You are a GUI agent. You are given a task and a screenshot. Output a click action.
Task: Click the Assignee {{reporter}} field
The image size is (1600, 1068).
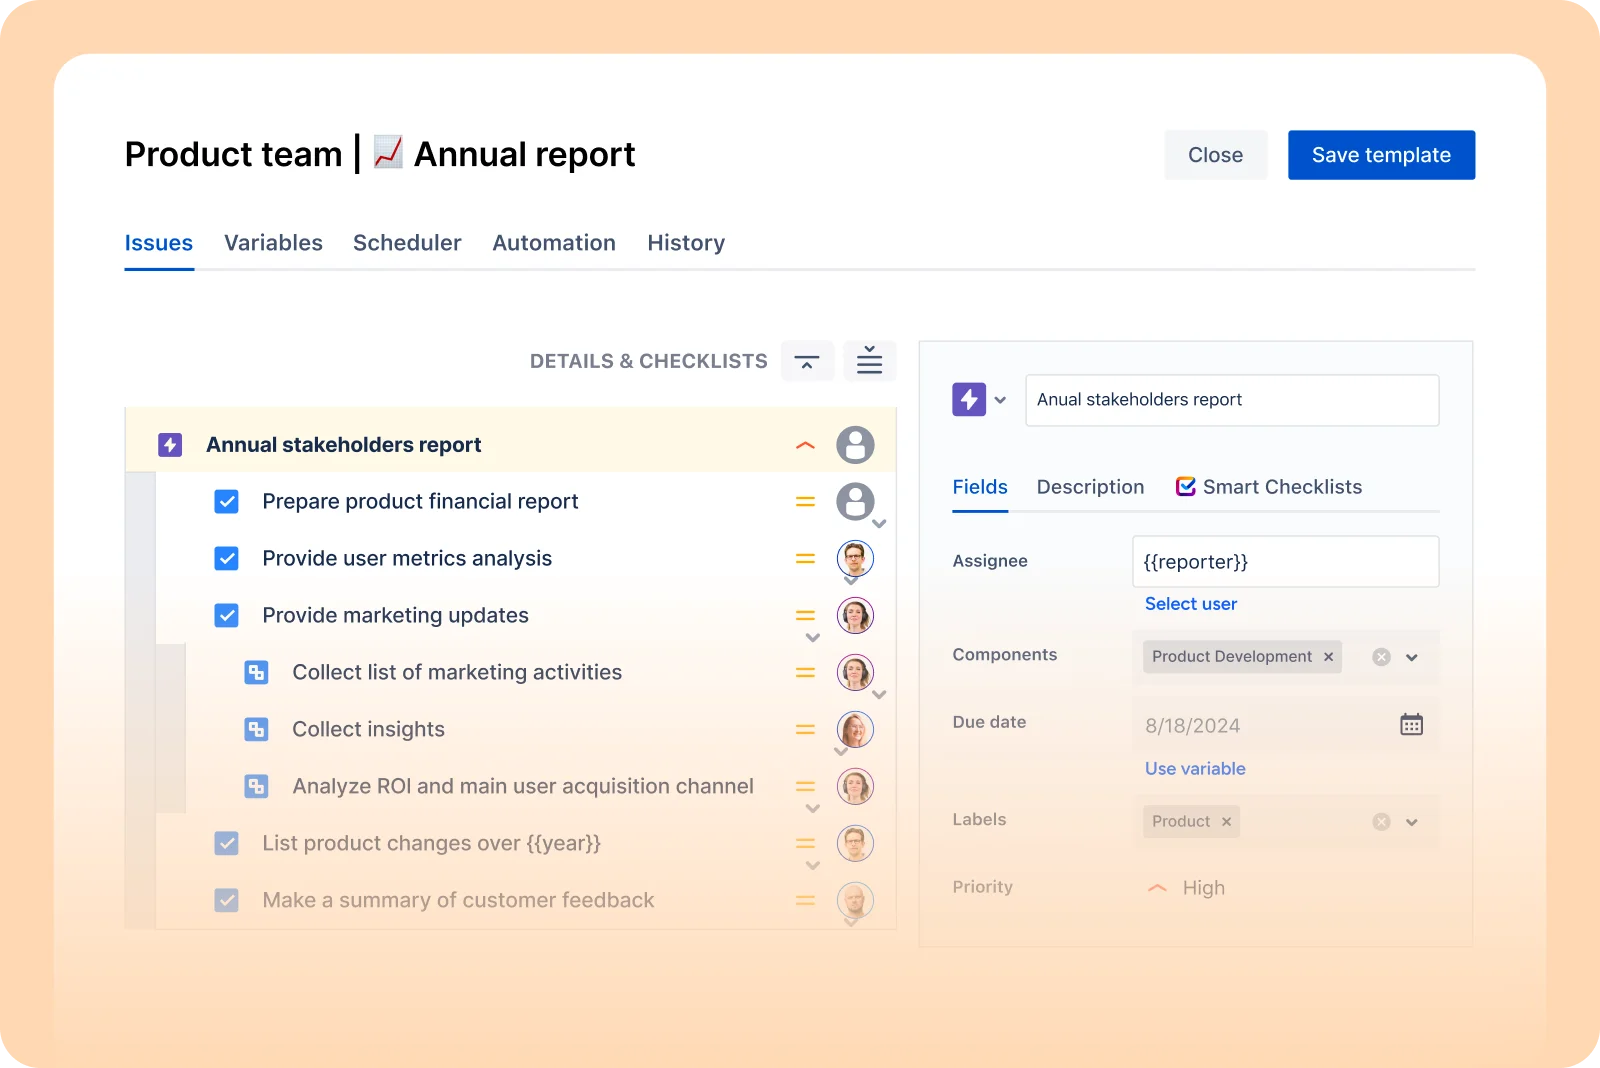point(1286,562)
